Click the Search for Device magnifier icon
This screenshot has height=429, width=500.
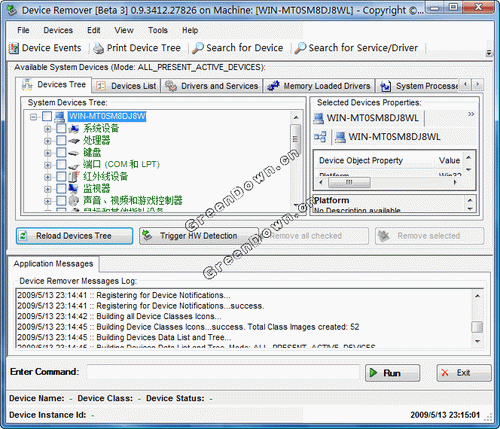[x=198, y=48]
